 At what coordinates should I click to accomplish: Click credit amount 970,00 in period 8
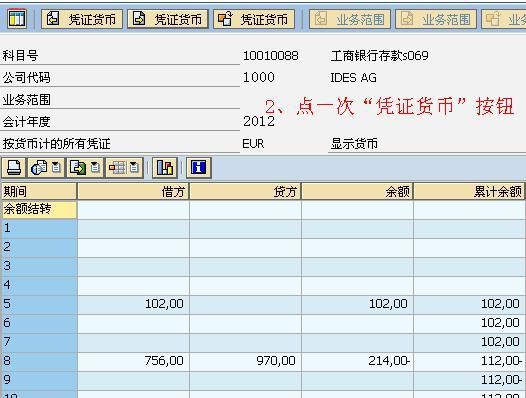coord(276,361)
